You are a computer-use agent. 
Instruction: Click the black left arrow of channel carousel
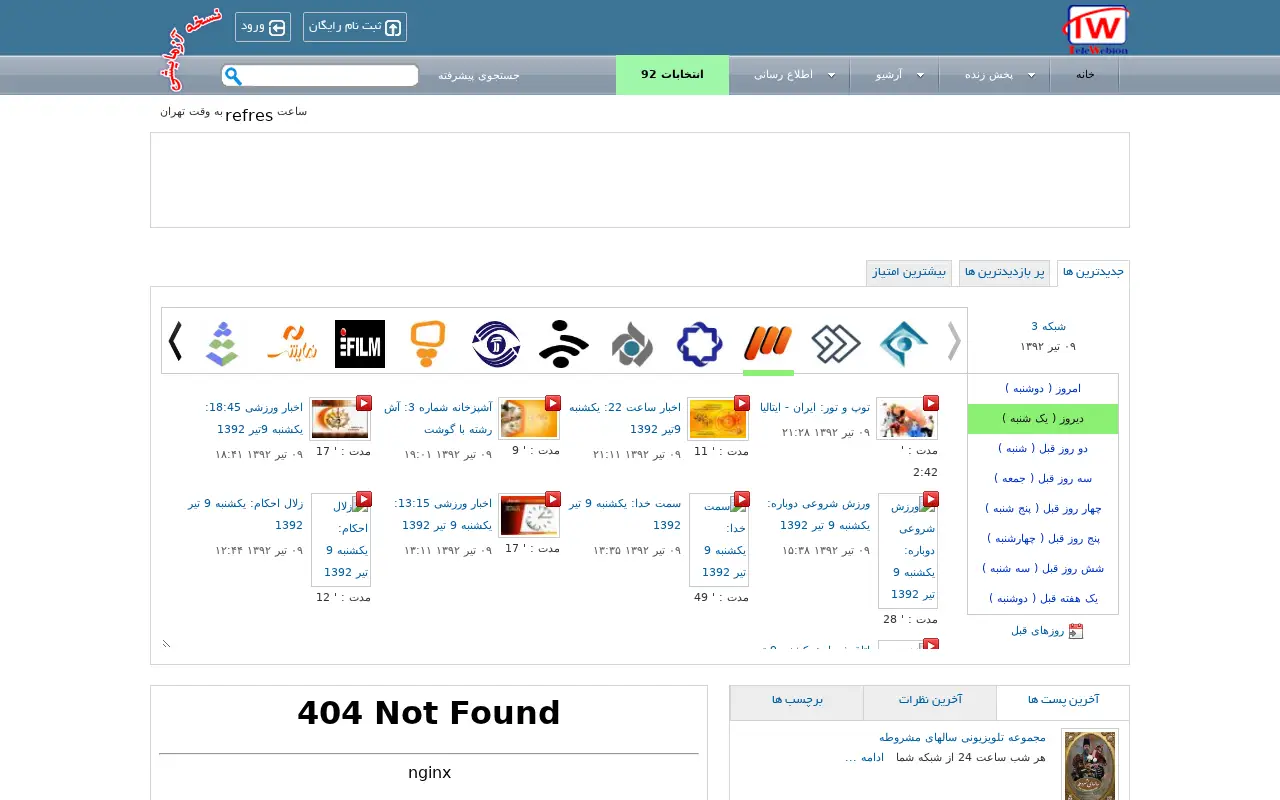coord(175,341)
